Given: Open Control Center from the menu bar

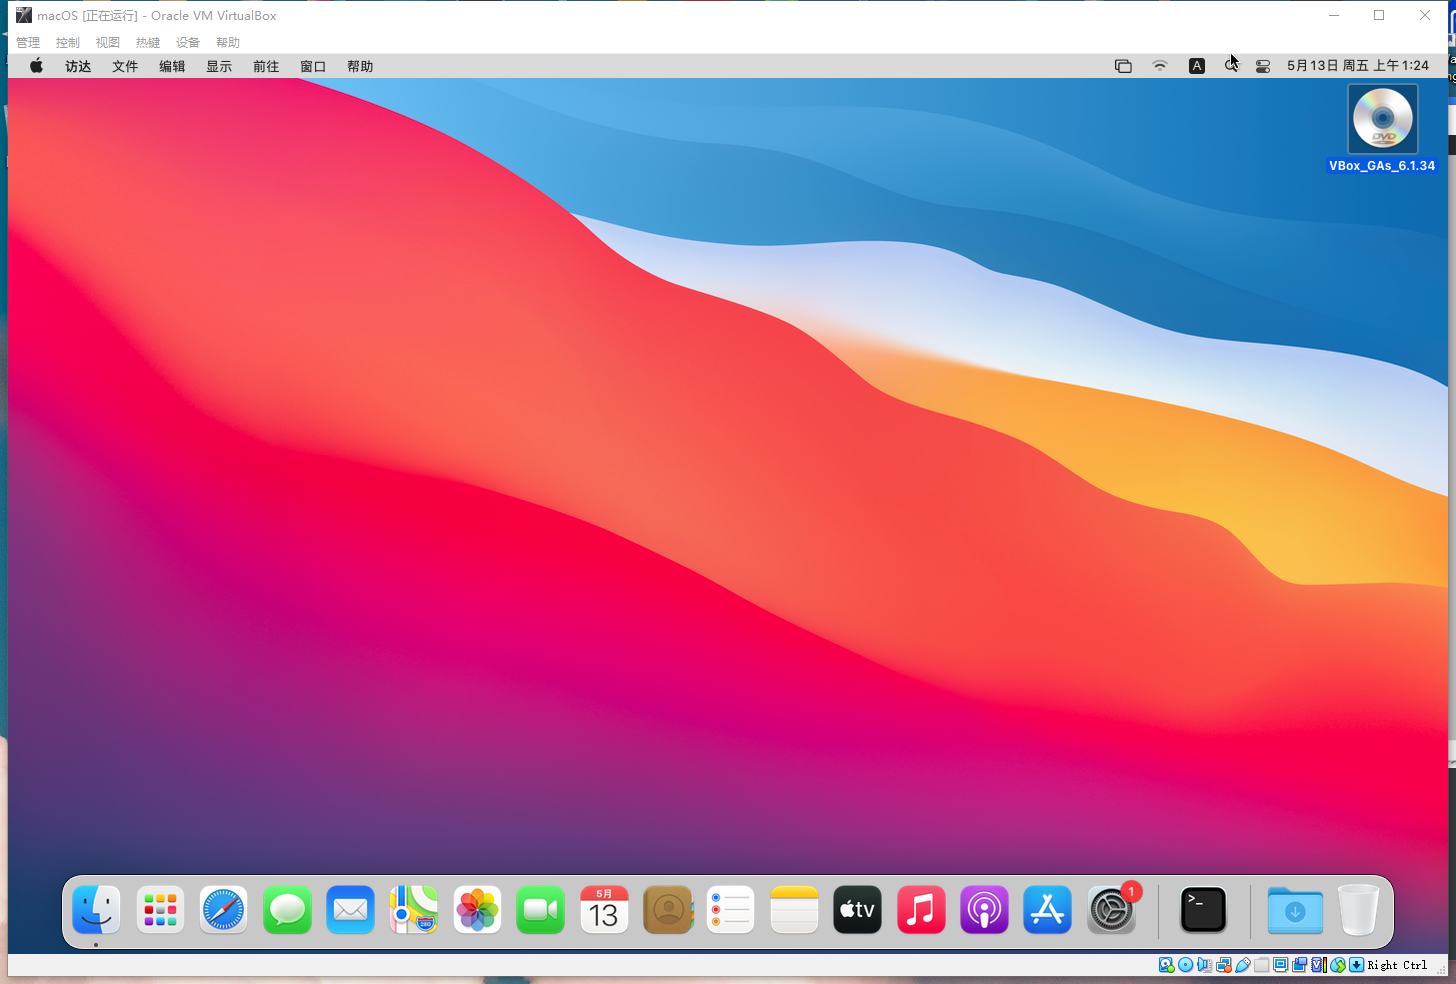Looking at the screenshot, I should point(1262,65).
